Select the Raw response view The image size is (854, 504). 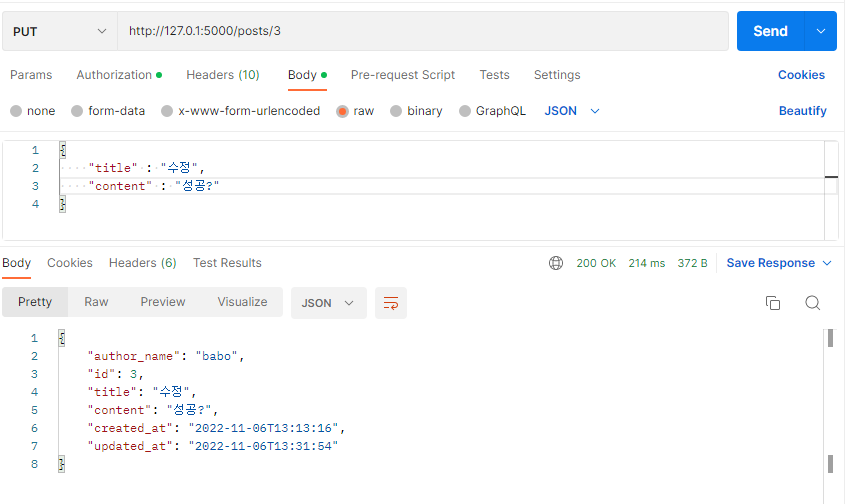96,302
